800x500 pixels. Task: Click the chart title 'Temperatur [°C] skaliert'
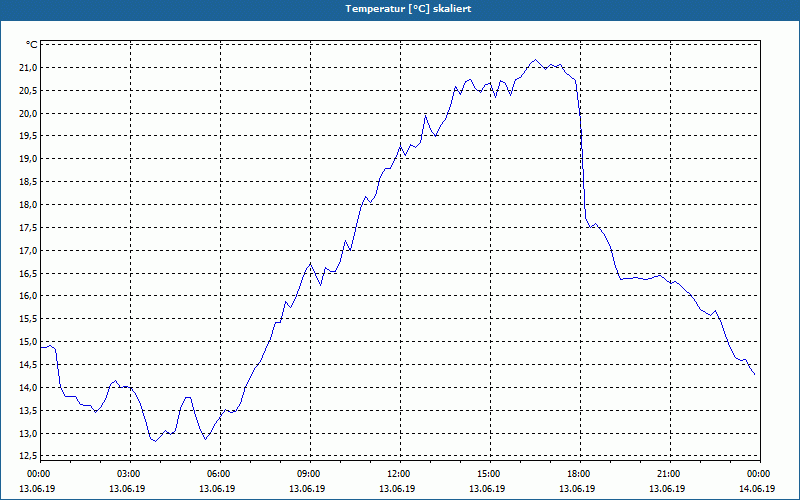coord(408,9)
